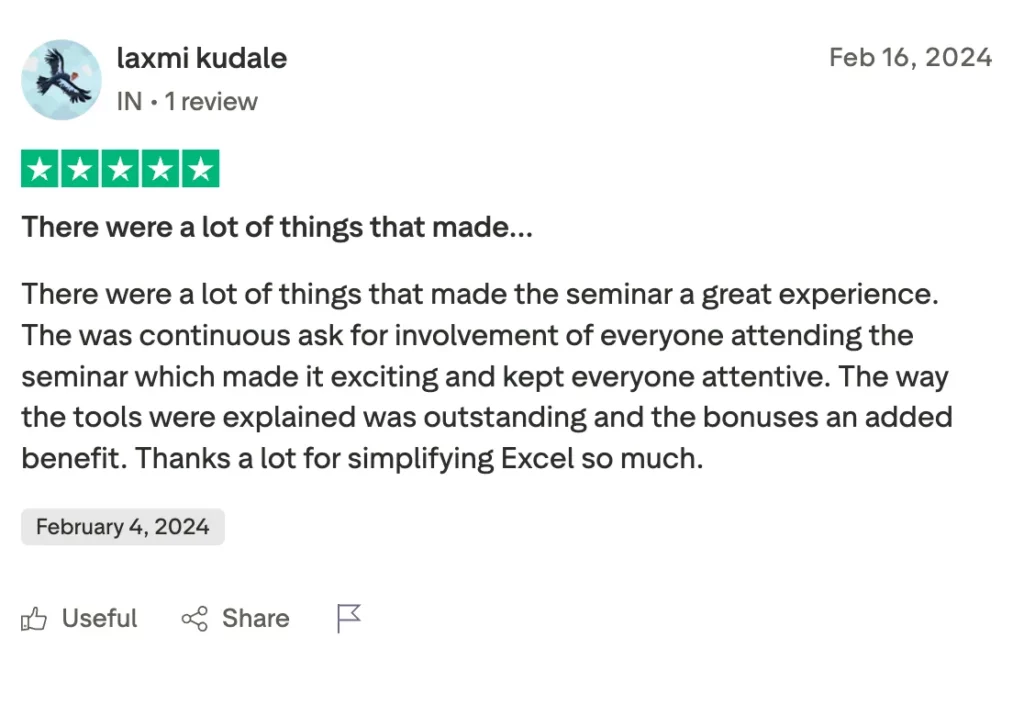Click the third green rating star
Viewport: 1024px width, 727px height.
tap(120, 170)
